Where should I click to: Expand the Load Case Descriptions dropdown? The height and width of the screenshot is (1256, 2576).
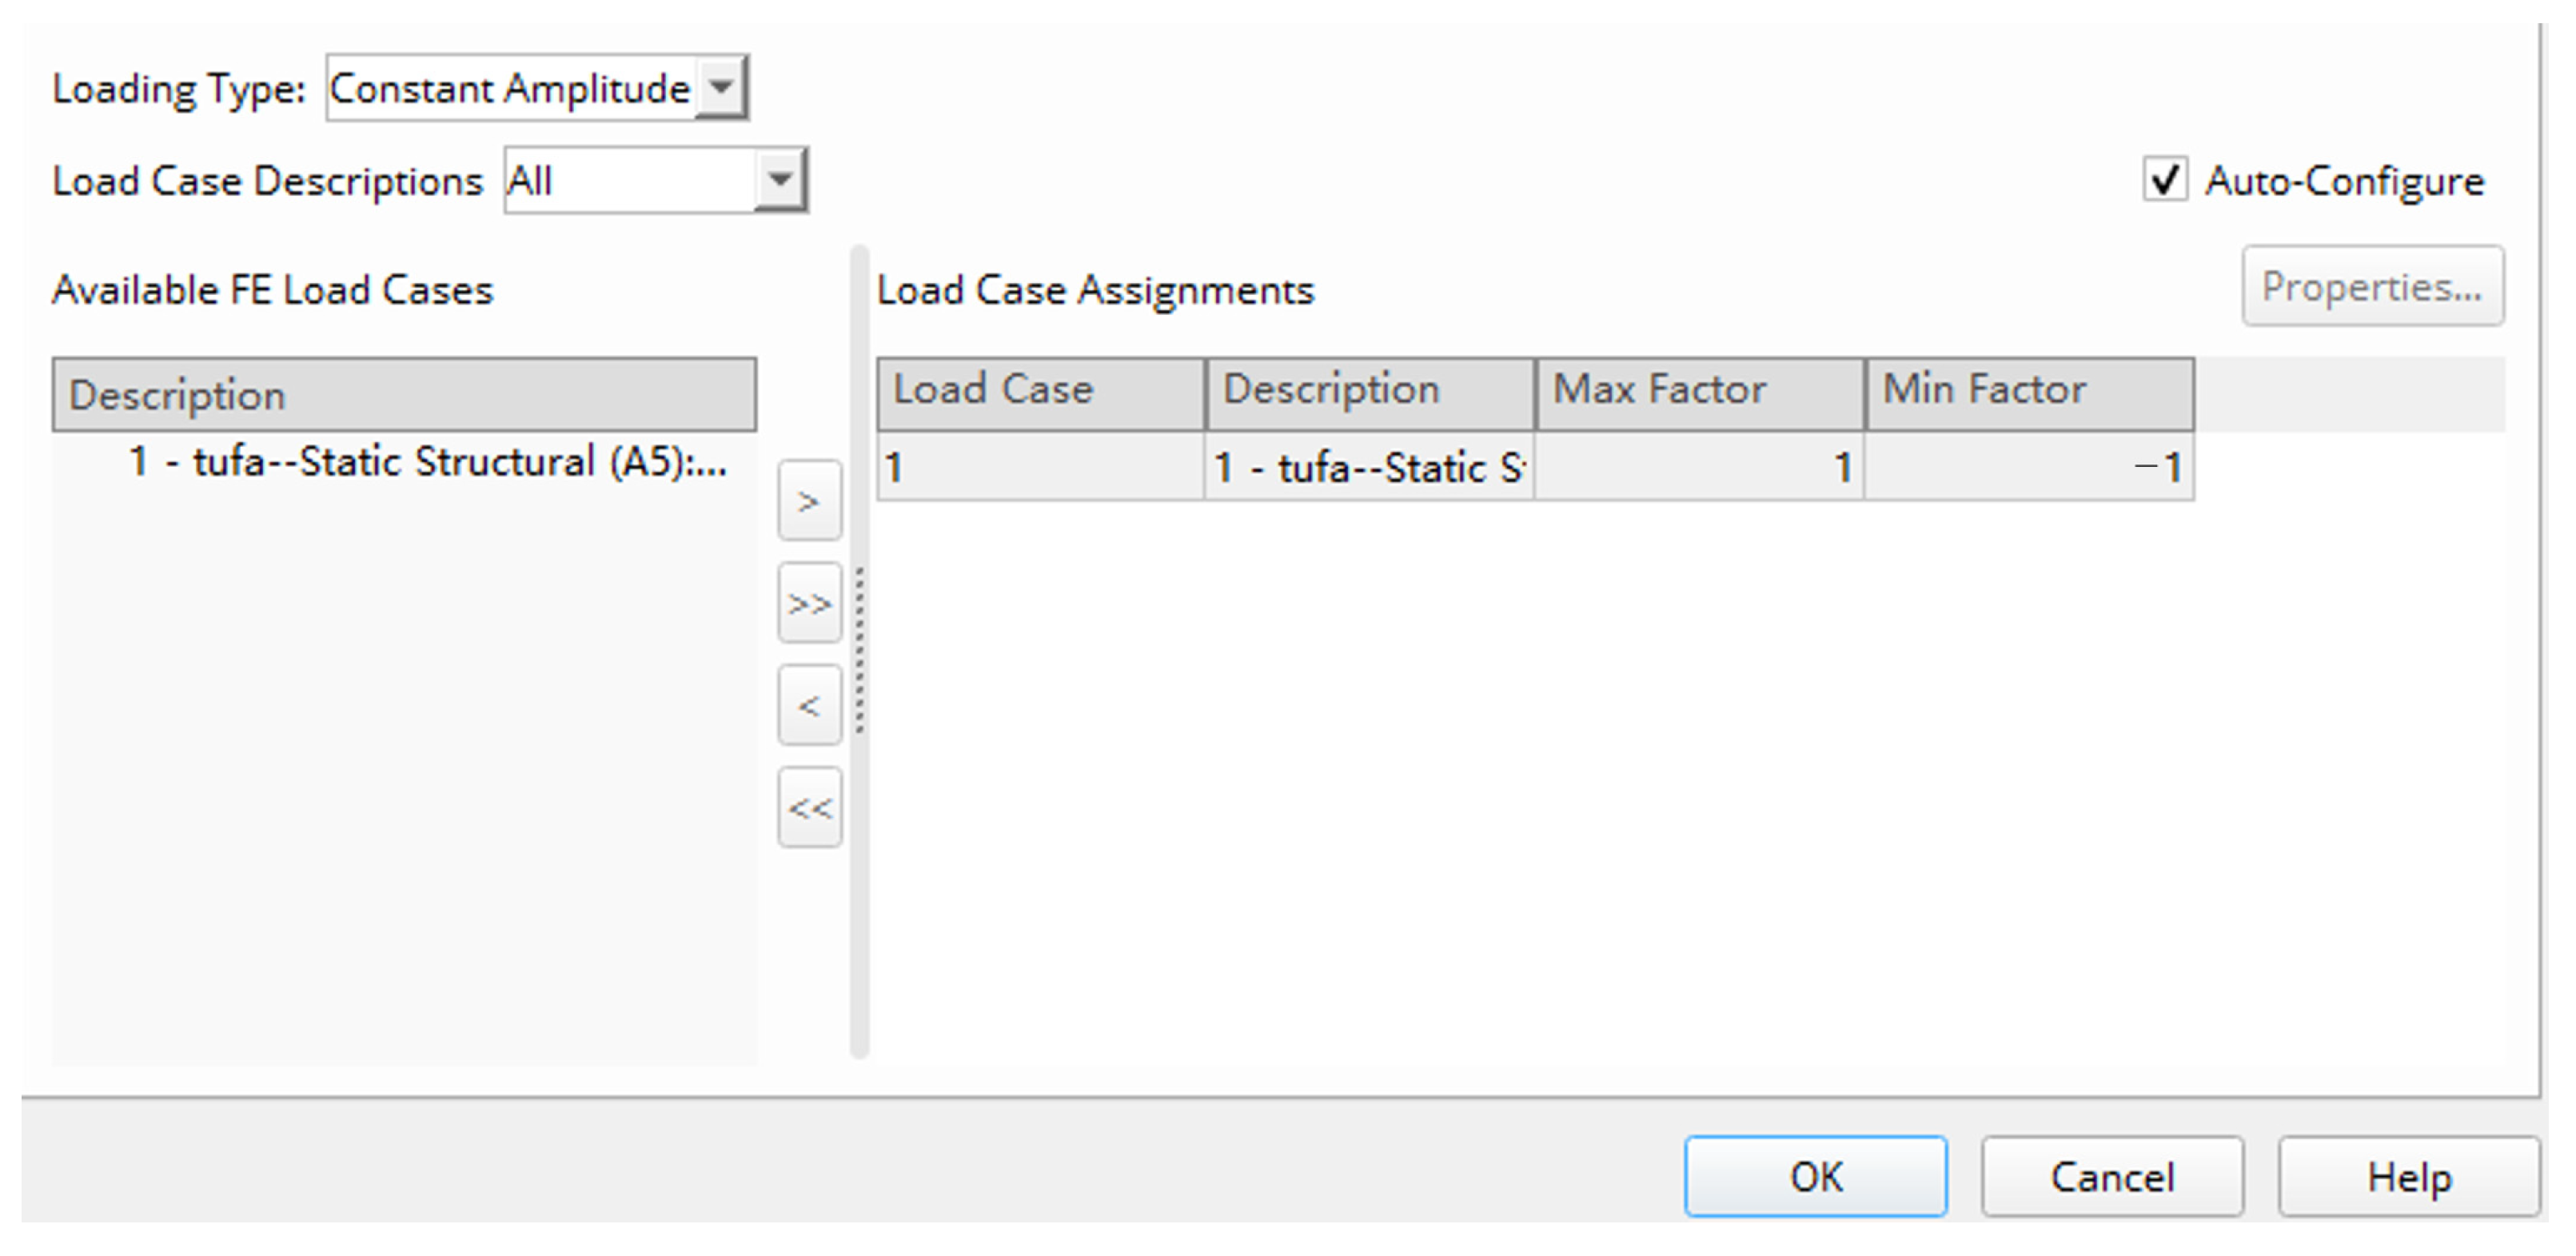779,181
